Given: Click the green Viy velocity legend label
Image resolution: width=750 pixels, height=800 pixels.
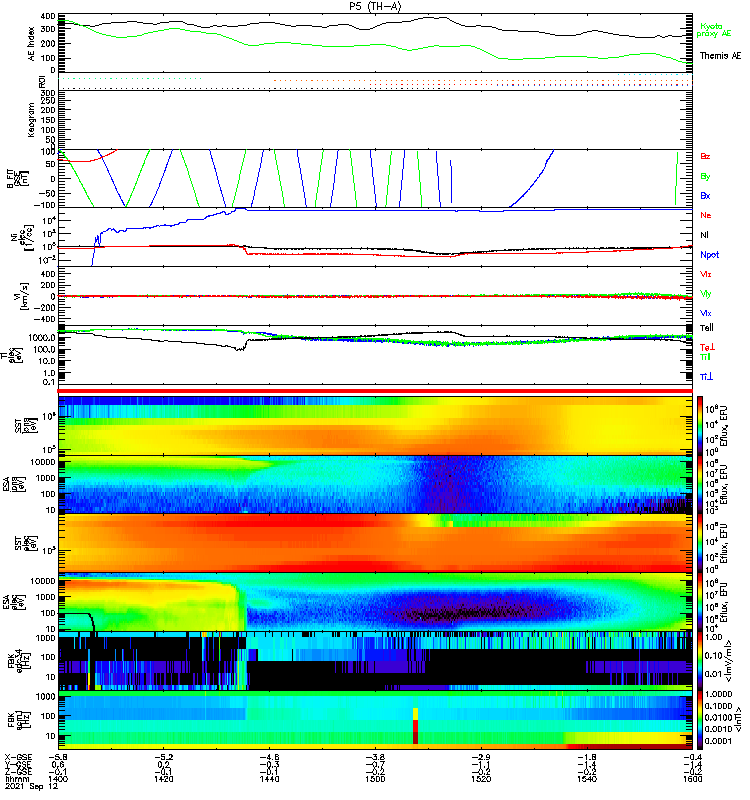Looking at the screenshot, I should tap(706, 294).
